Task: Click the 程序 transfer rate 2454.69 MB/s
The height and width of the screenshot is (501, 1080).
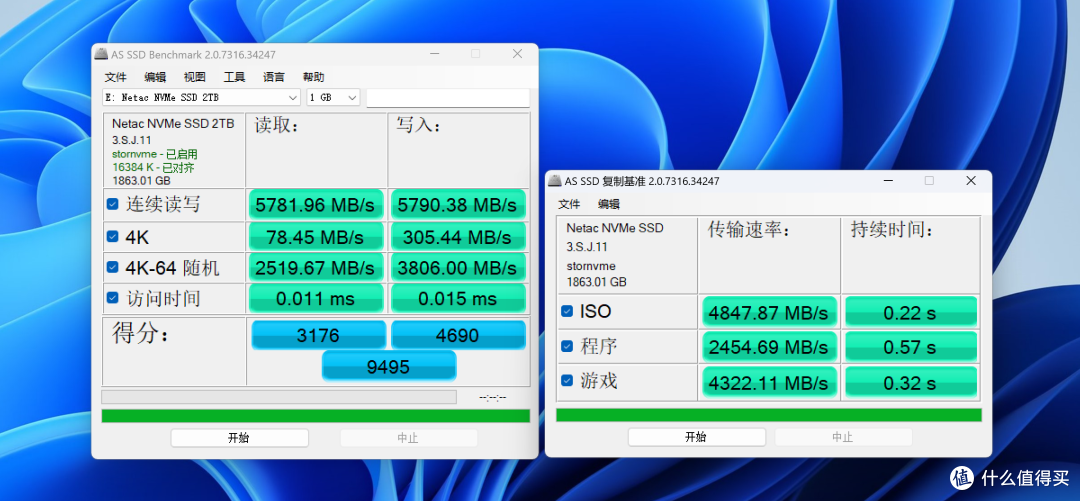Action: (769, 347)
